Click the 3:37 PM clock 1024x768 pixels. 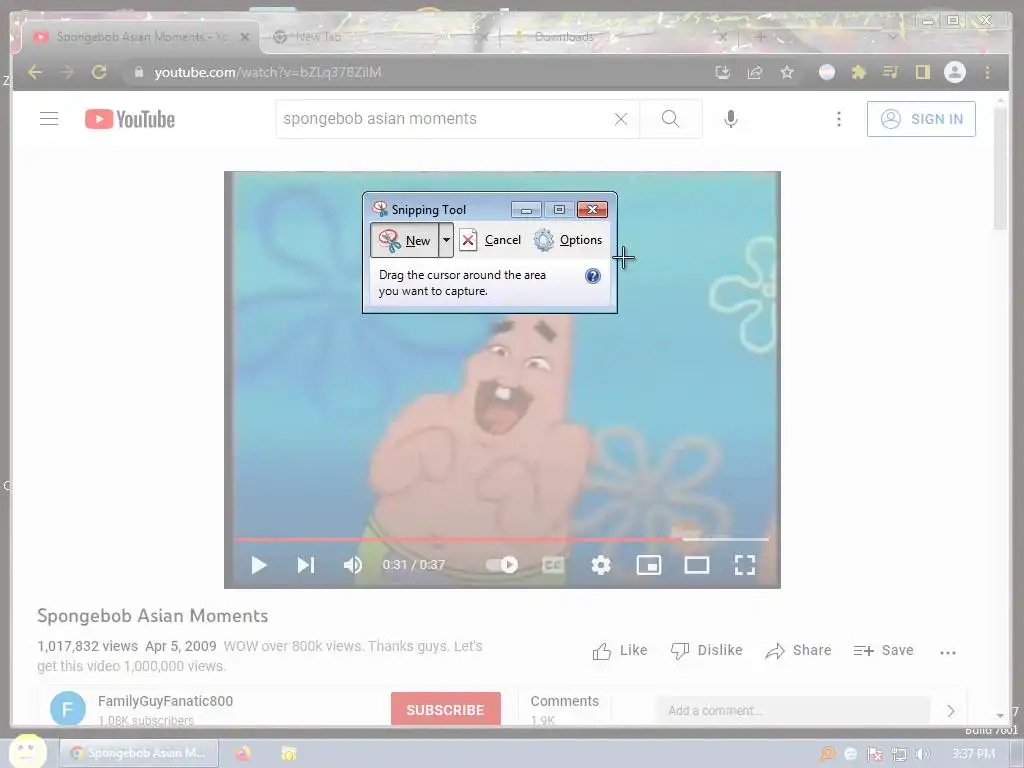click(x=974, y=754)
